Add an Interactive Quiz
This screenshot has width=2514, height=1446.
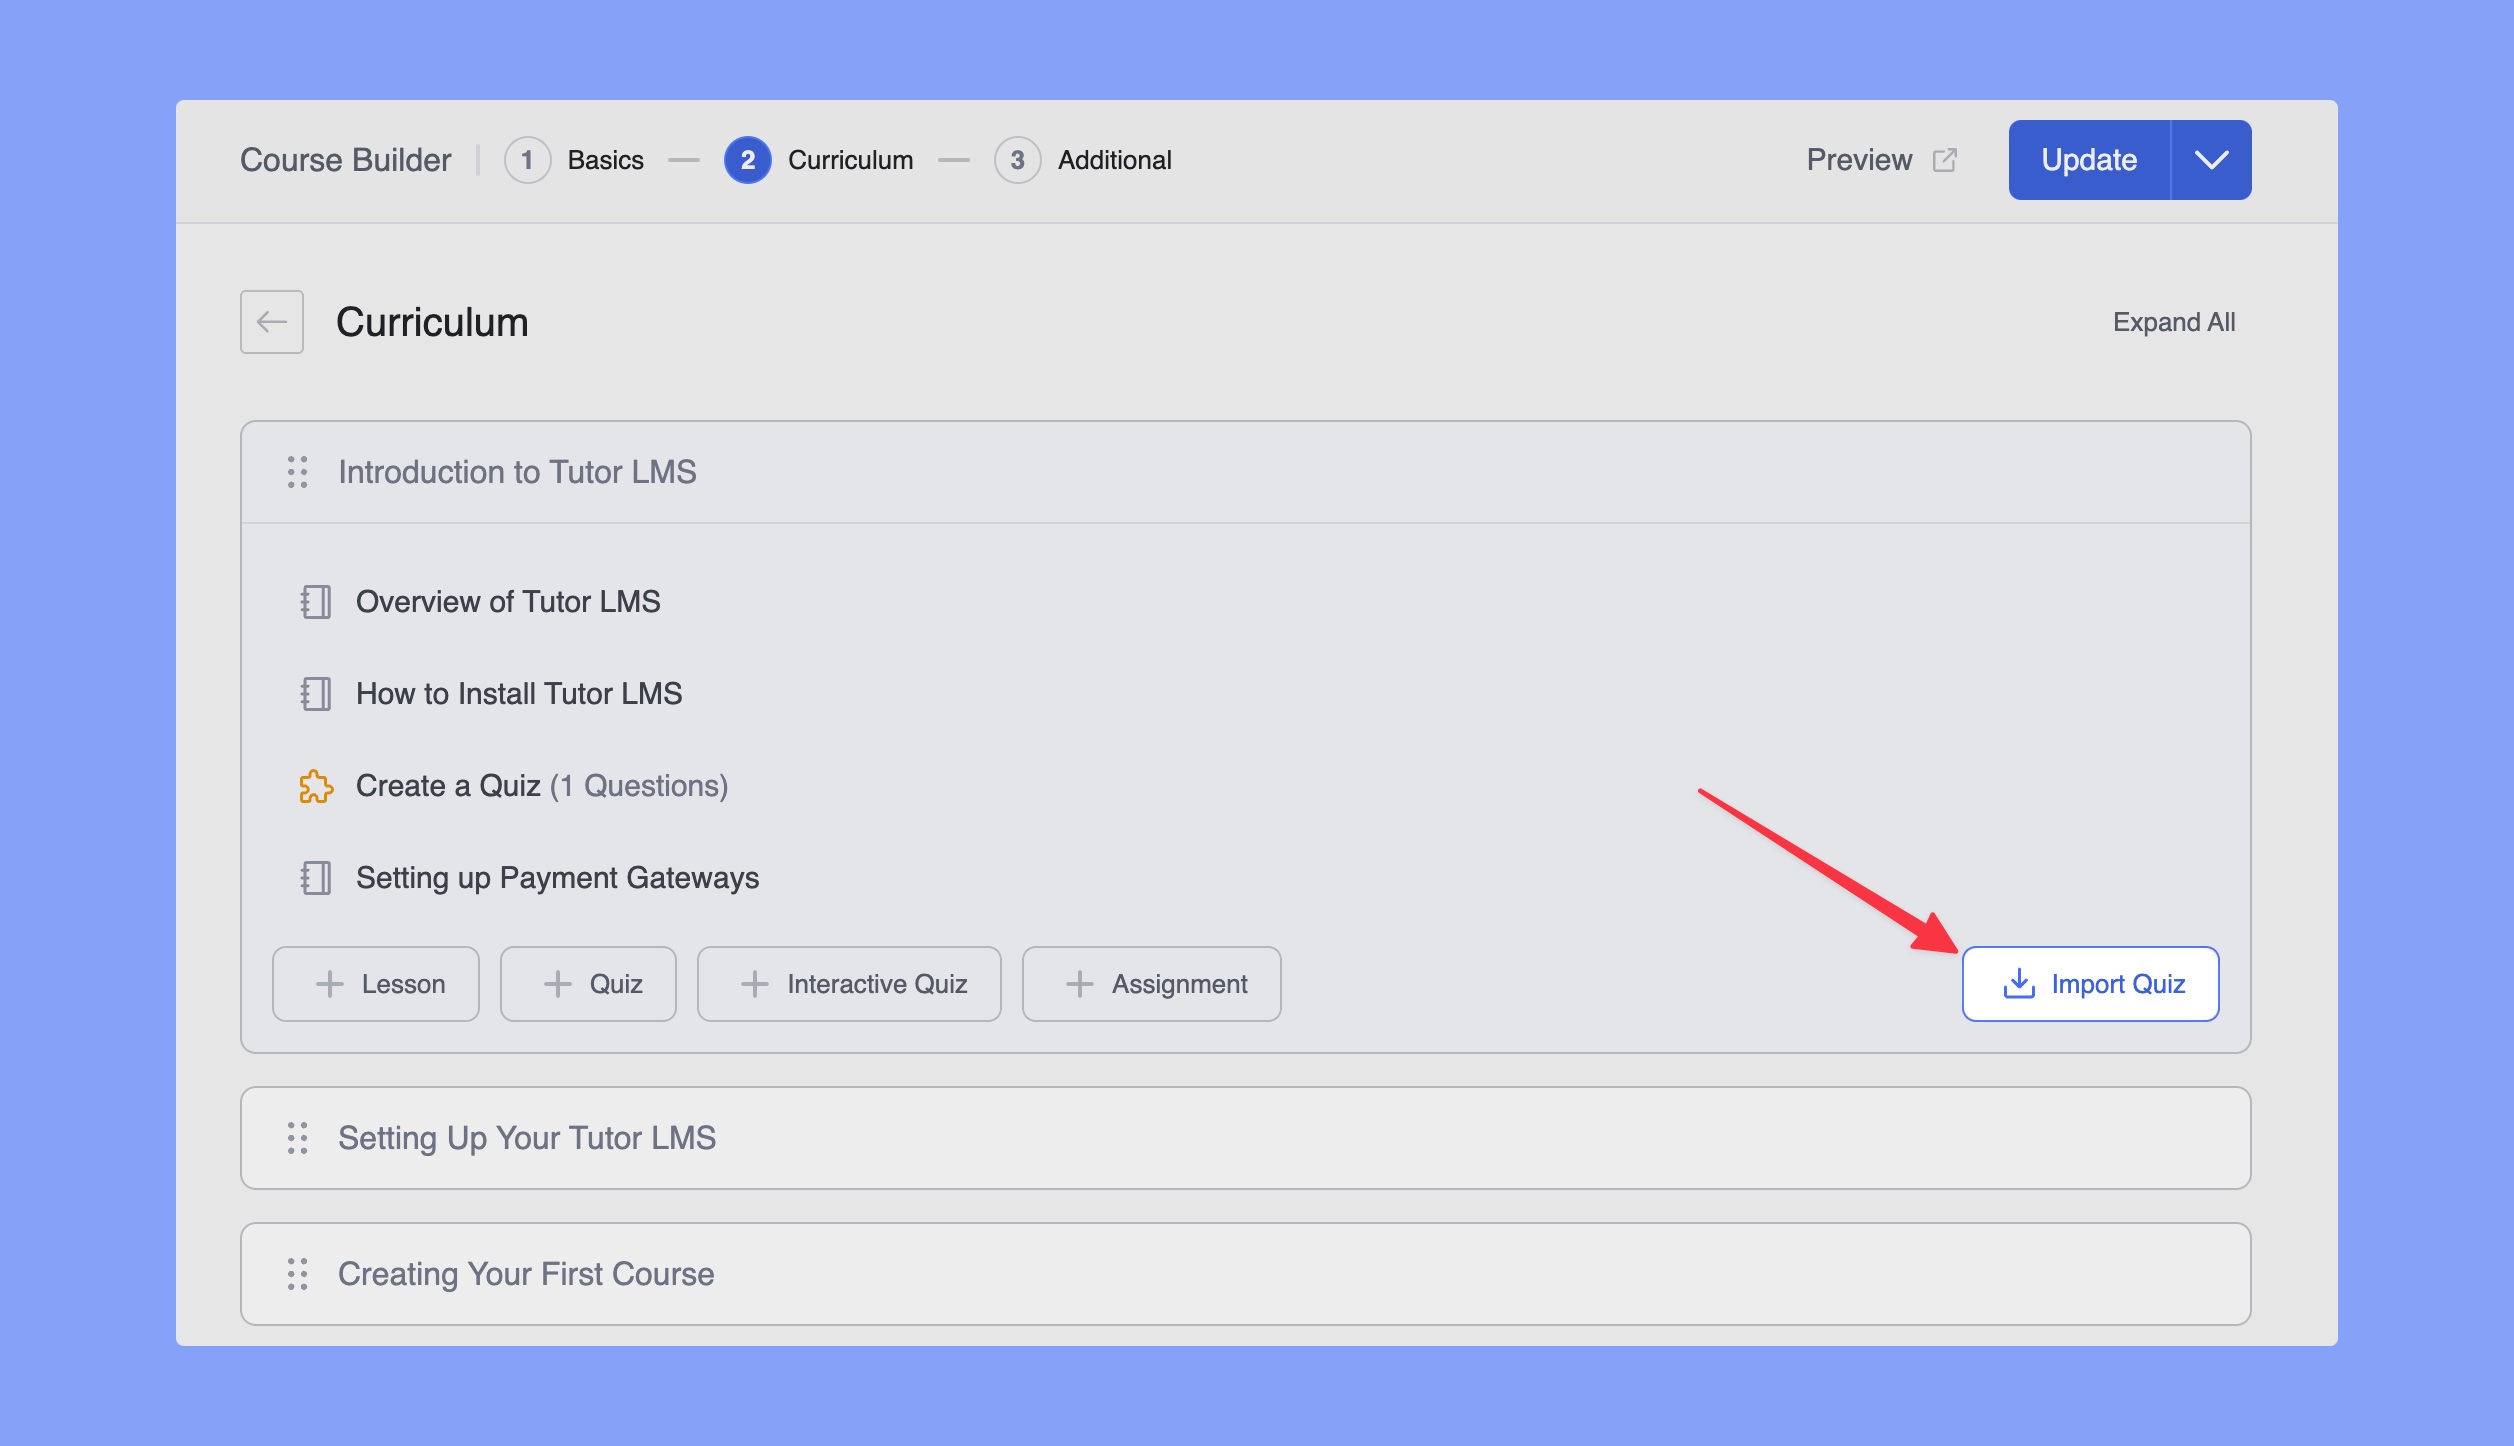click(x=849, y=984)
